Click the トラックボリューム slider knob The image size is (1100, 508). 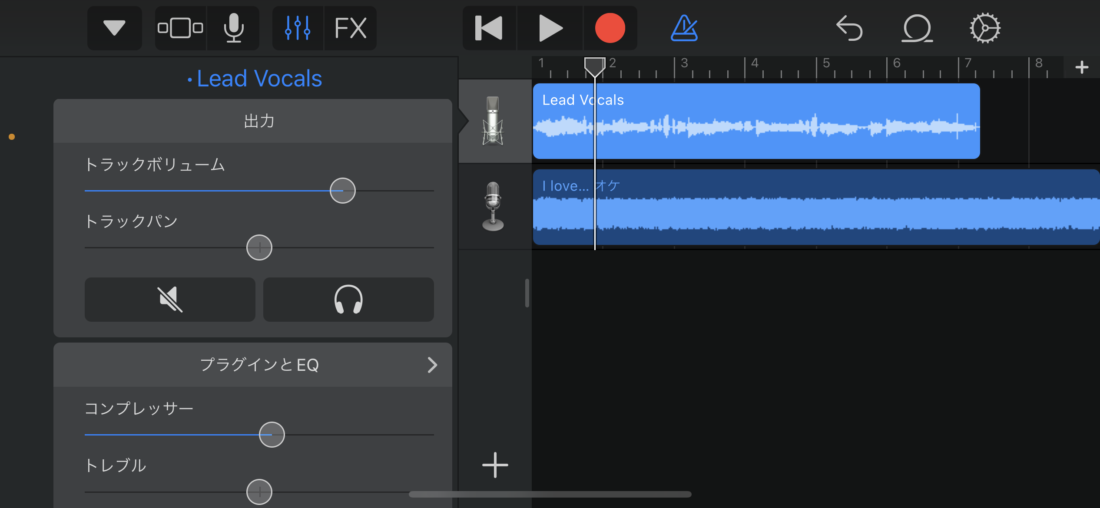pyautogui.click(x=343, y=190)
